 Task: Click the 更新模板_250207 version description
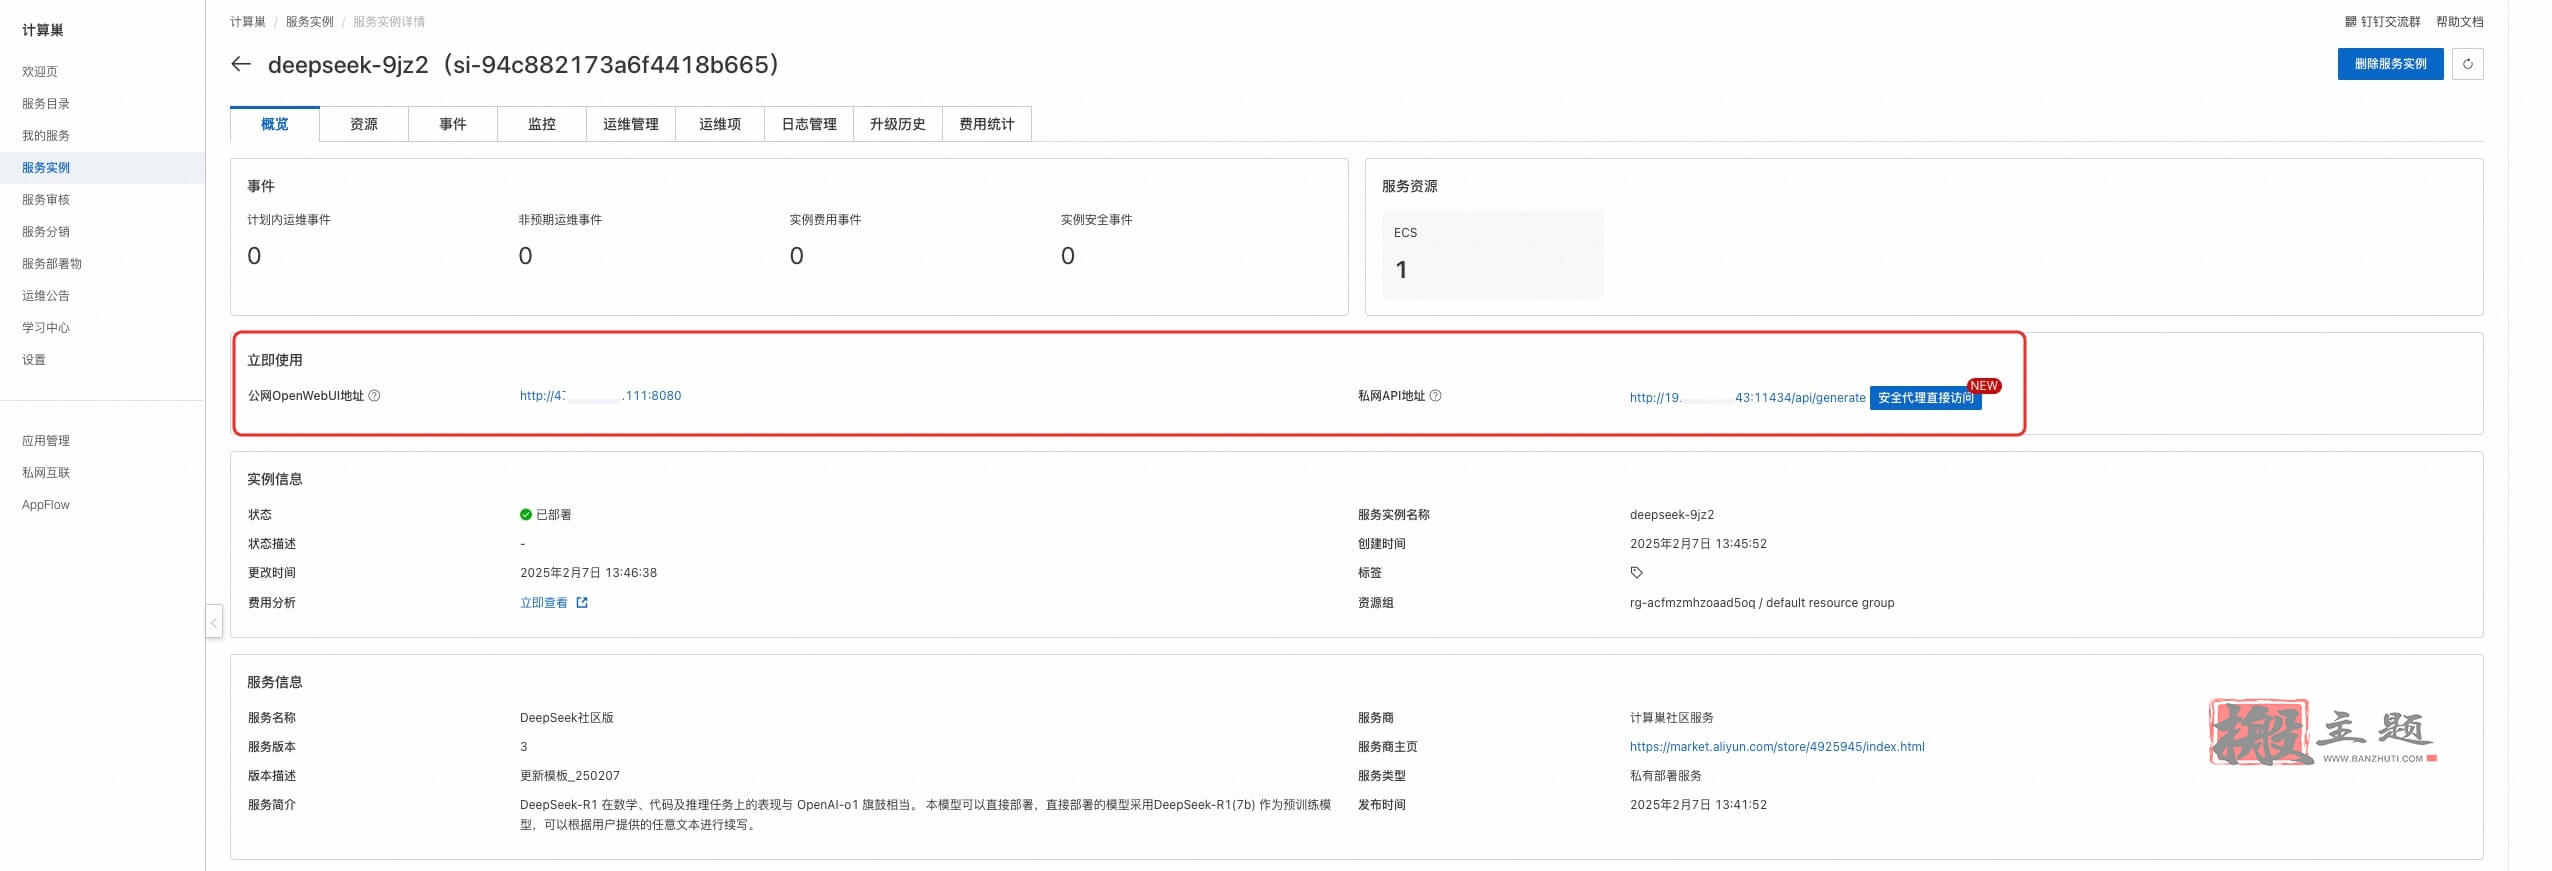coord(570,776)
